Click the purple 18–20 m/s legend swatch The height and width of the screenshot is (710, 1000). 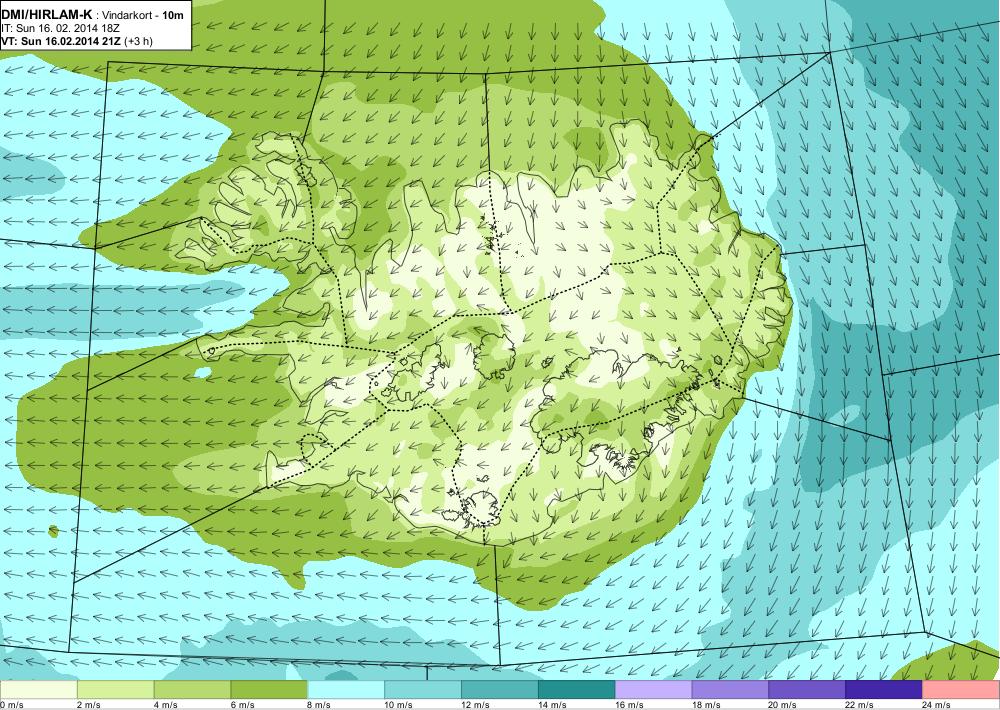[x=730, y=690]
